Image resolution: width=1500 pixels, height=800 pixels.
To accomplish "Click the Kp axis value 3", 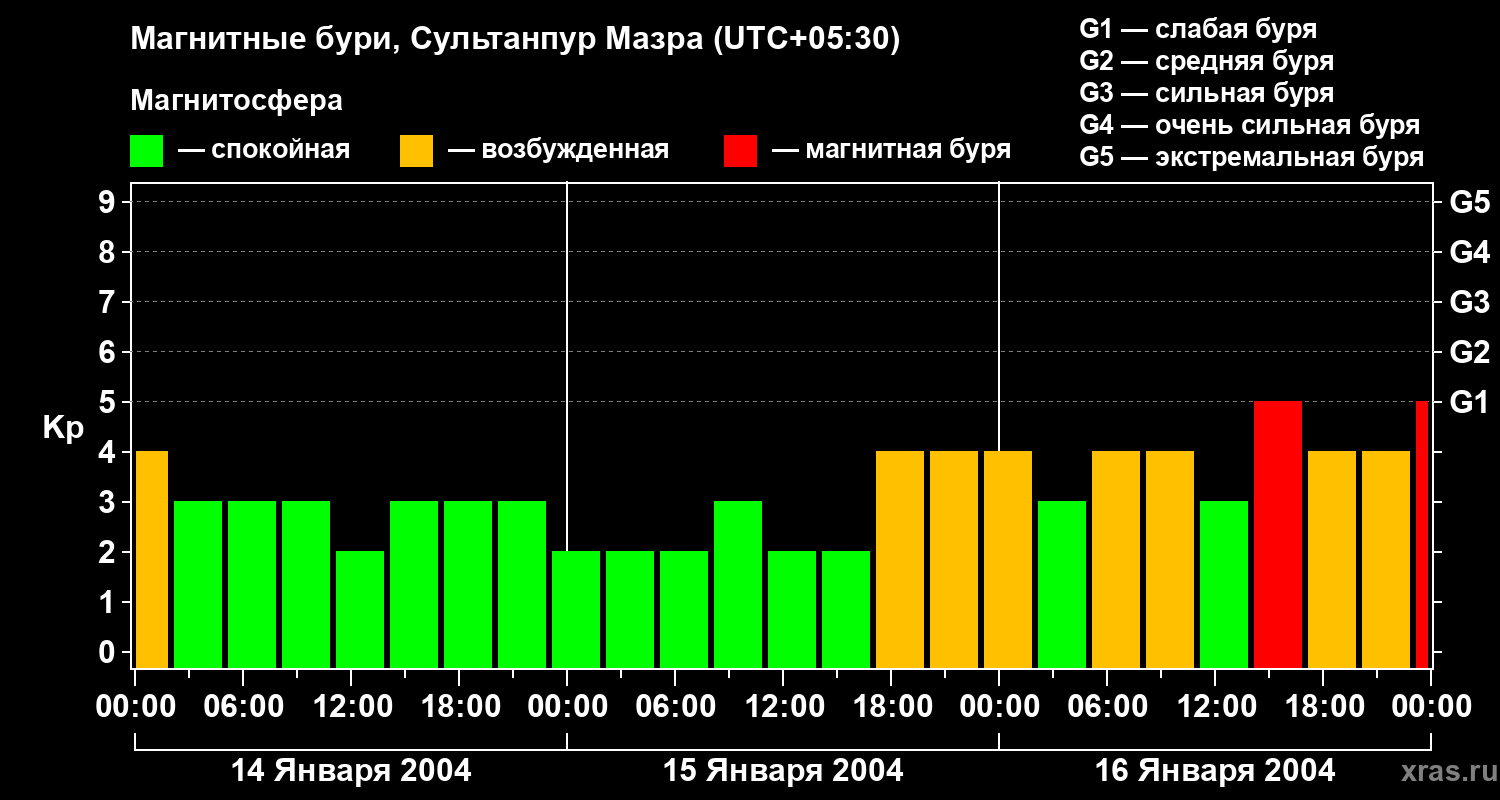I will (109, 503).
